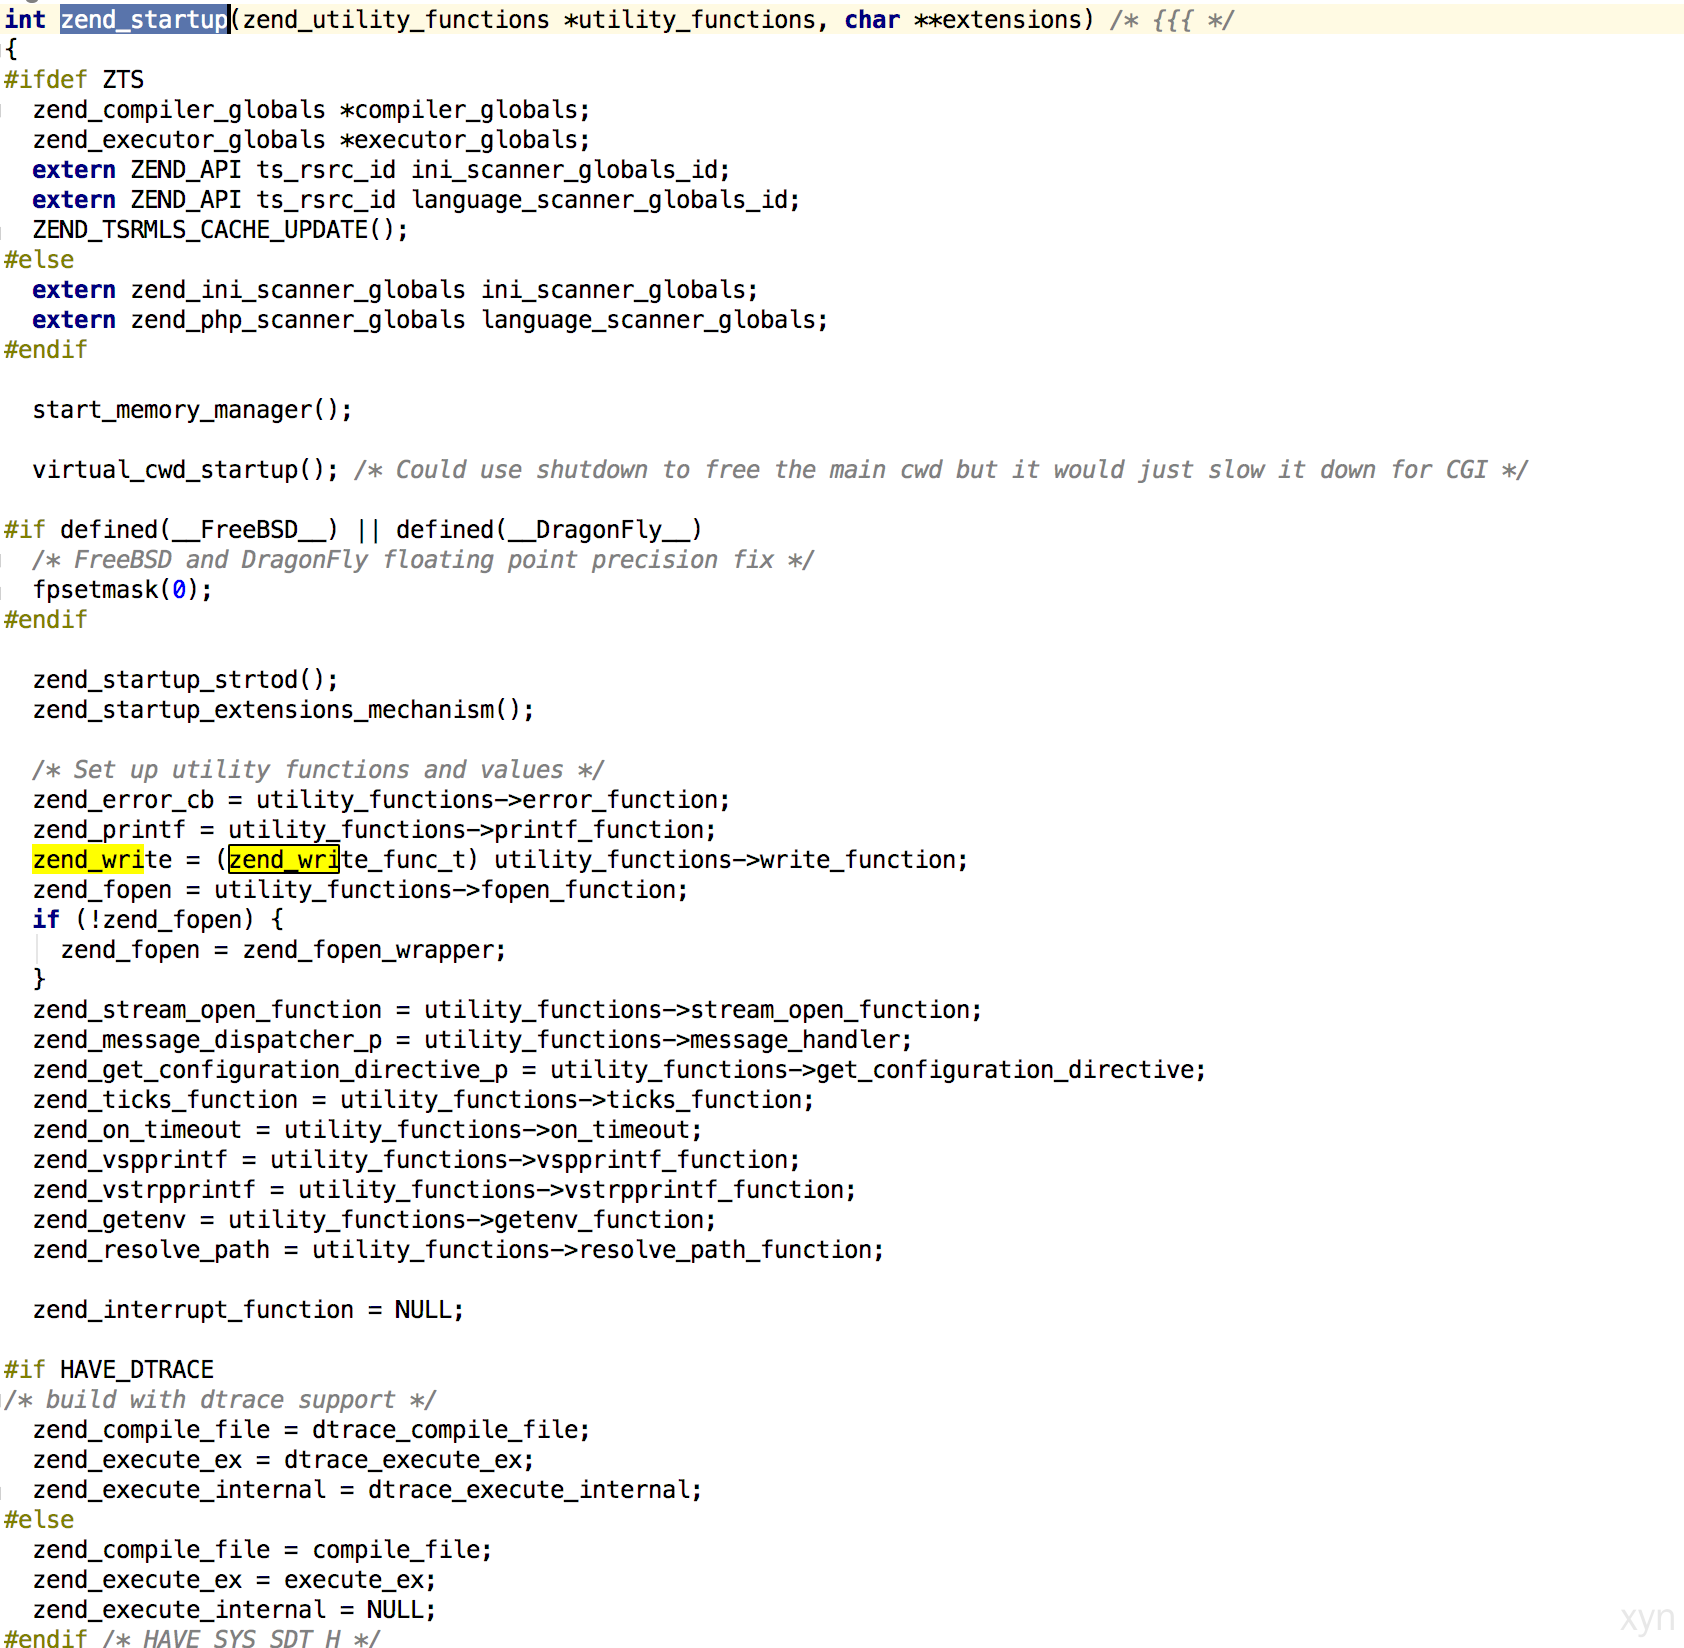Click 'zend_stream_open_function' assignment target

pyautogui.click(x=207, y=1010)
